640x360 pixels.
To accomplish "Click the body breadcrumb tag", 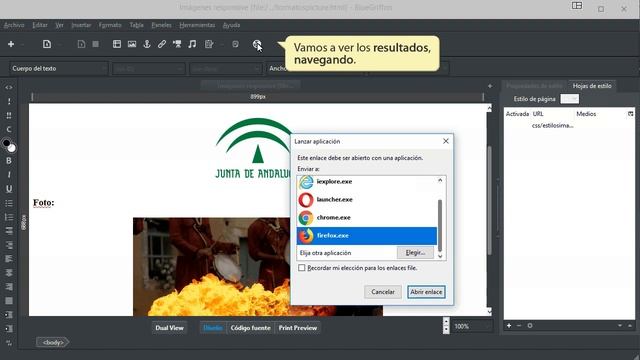I will [x=53, y=342].
